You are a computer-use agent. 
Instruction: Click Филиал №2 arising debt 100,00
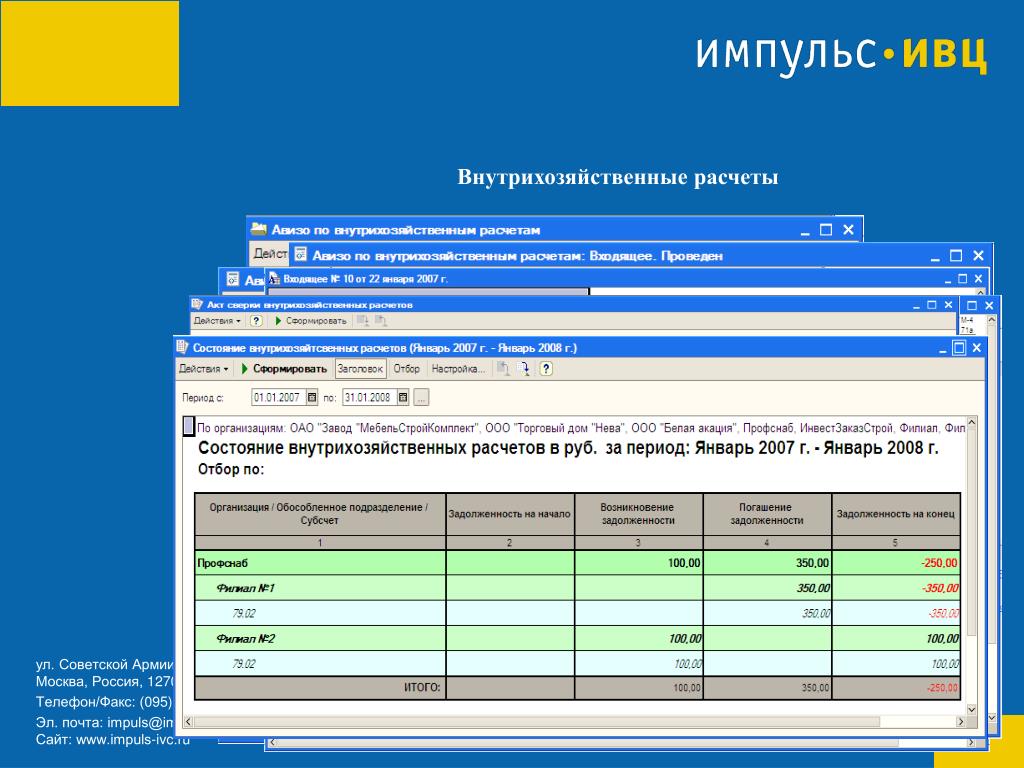[x=684, y=639]
